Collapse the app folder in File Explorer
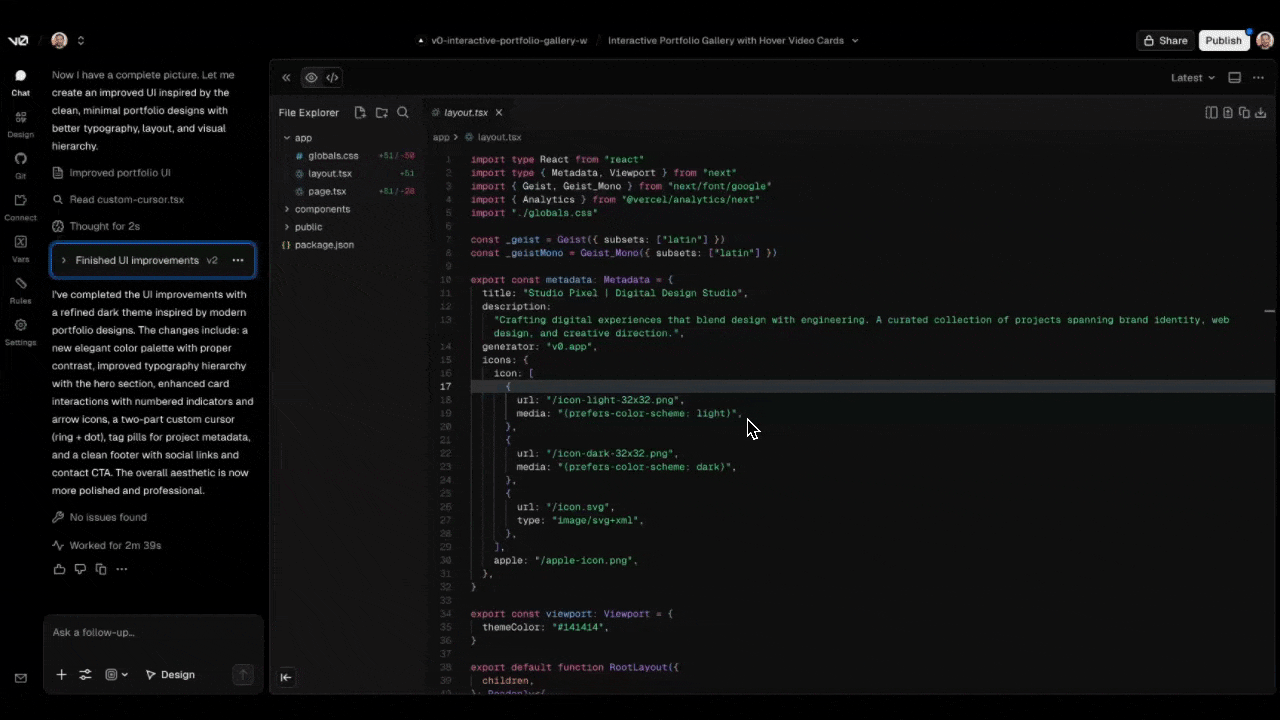Viewport: 1280px width, 720px height. click(x=287, y=137)
